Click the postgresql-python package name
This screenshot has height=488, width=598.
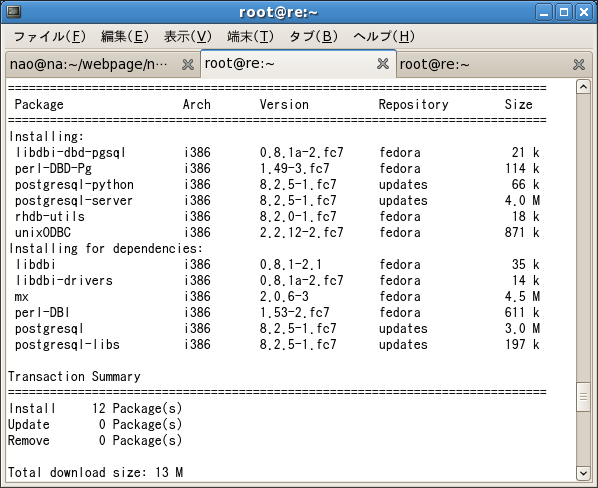(74, 185)
